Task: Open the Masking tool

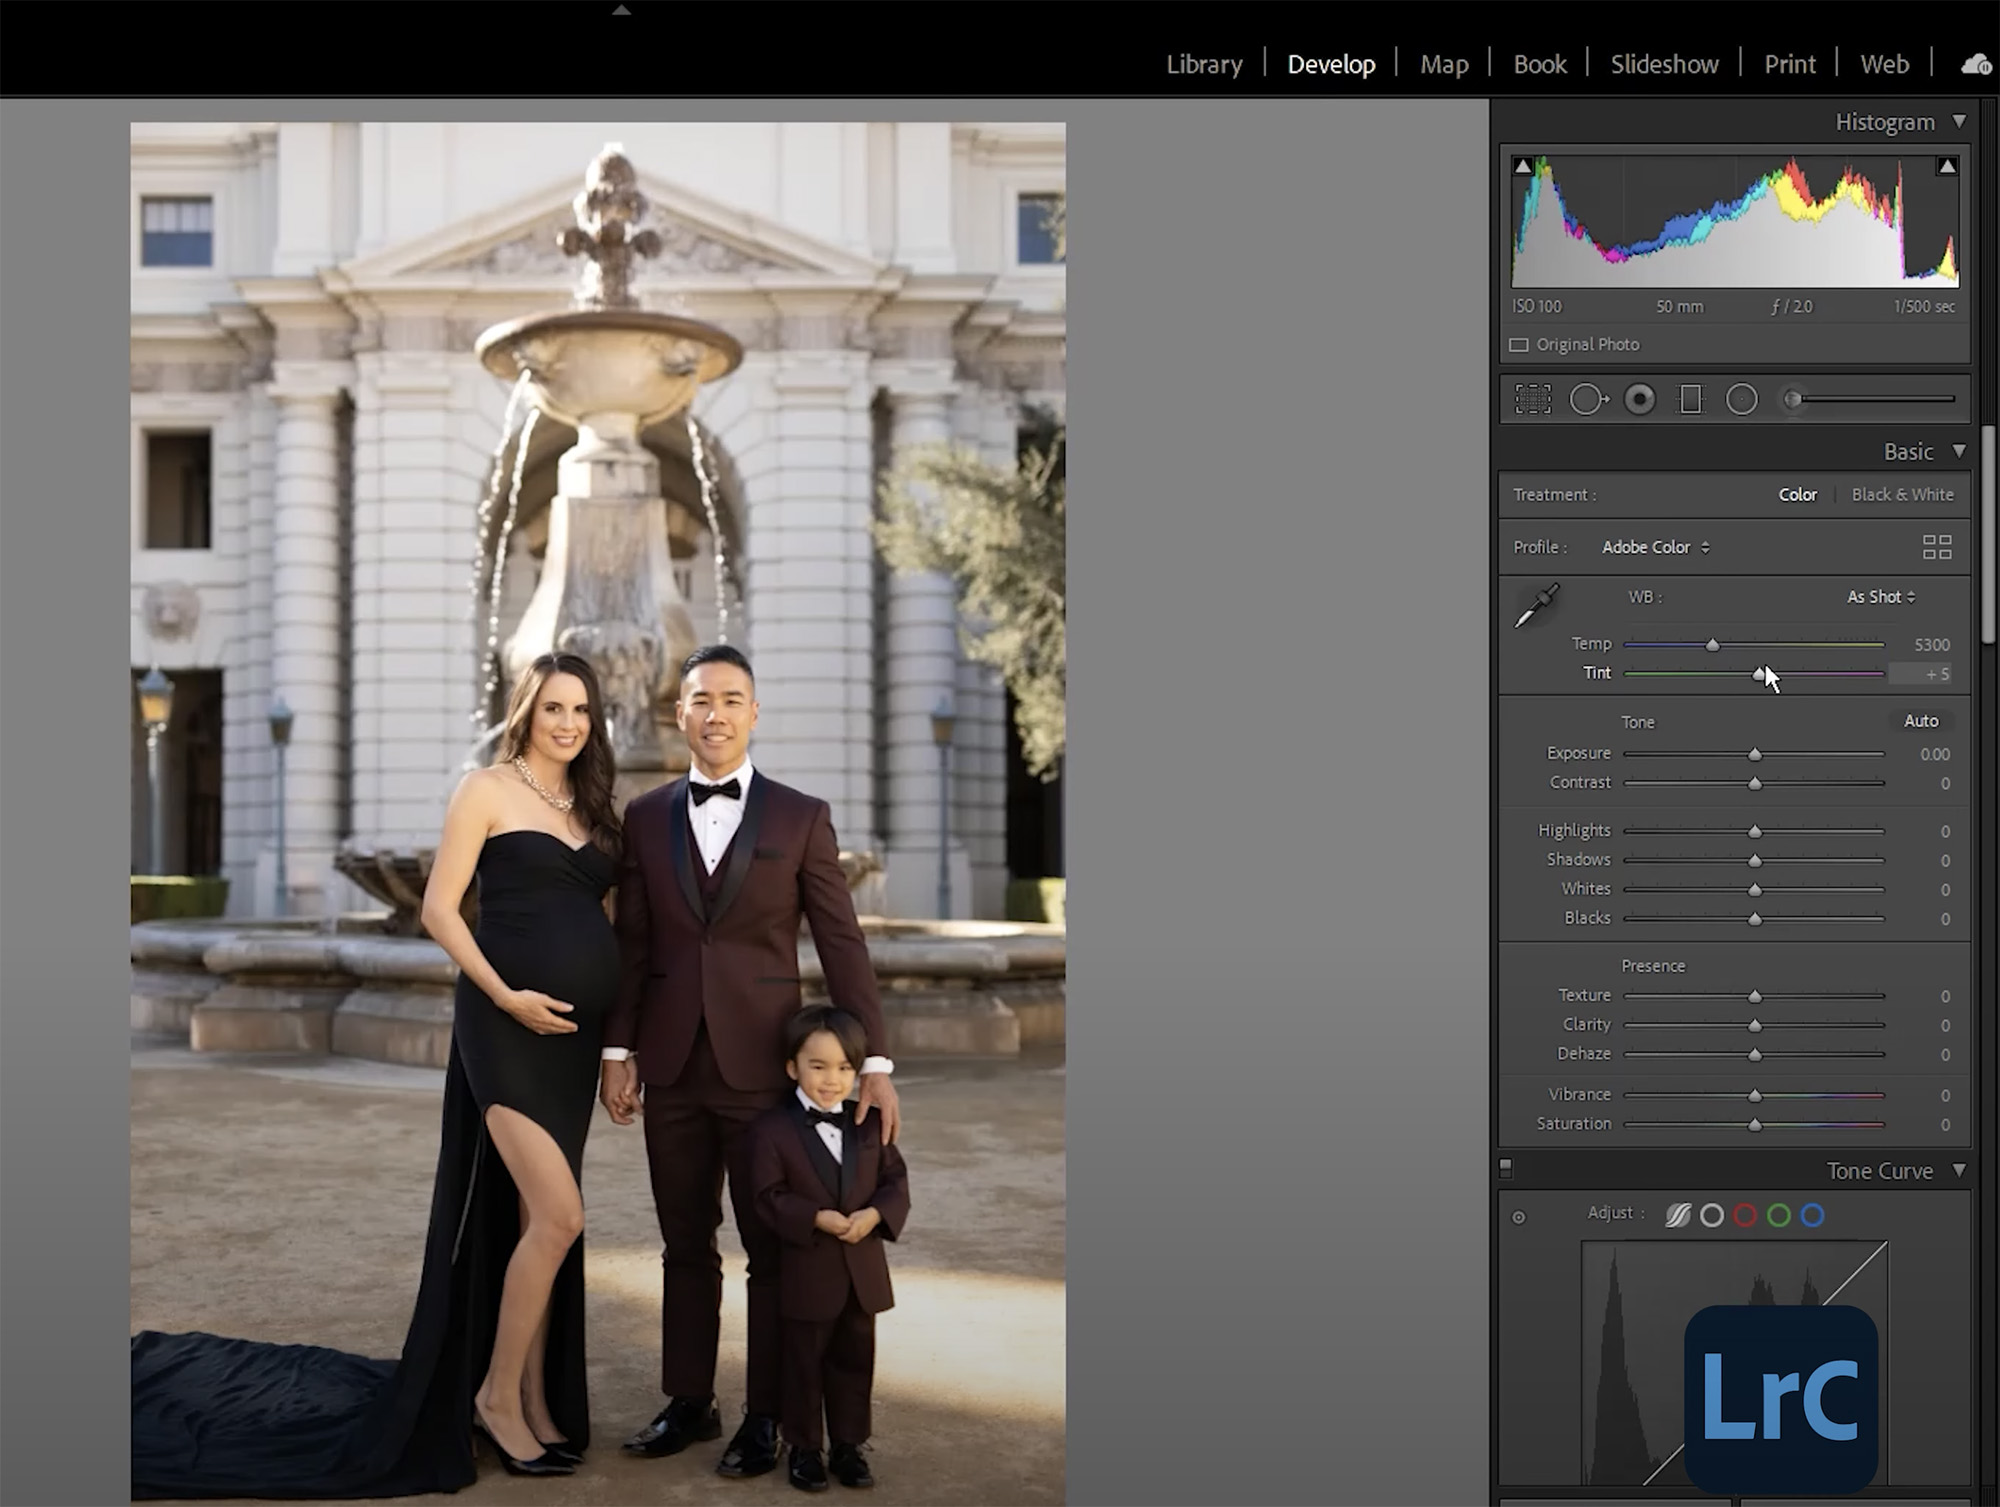Action: click(1690, 398)
